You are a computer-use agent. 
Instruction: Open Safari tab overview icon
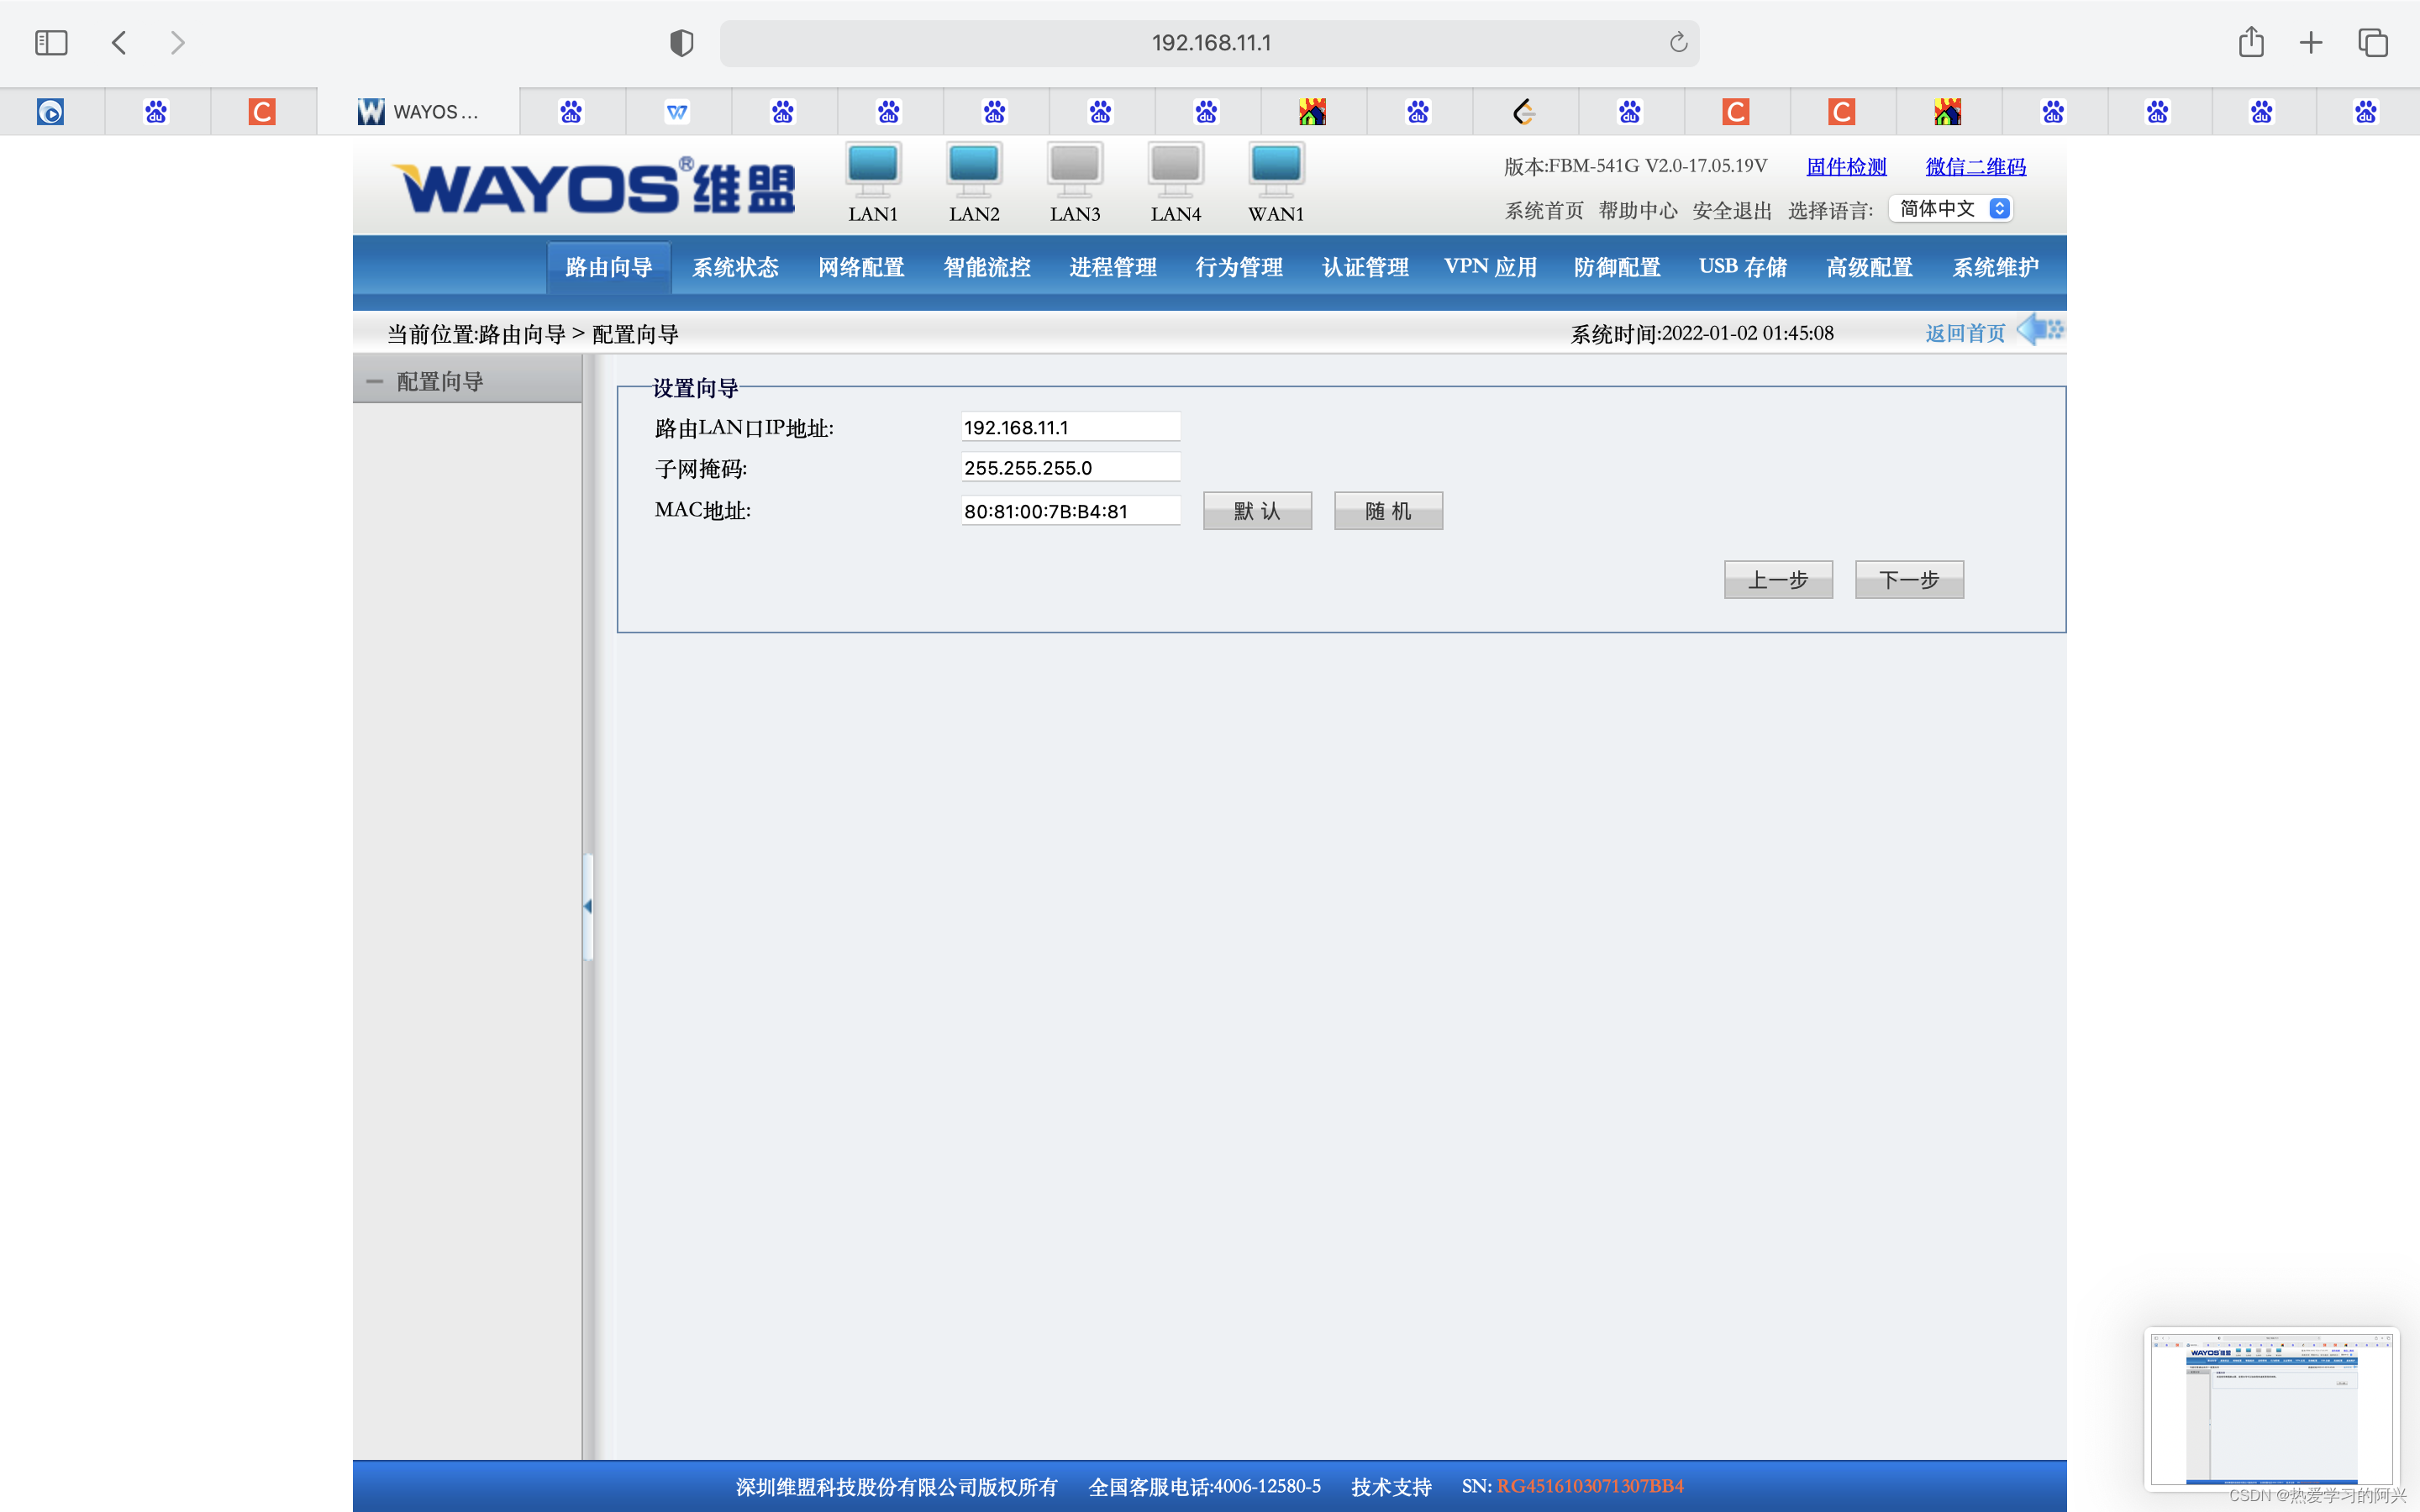2372,43
